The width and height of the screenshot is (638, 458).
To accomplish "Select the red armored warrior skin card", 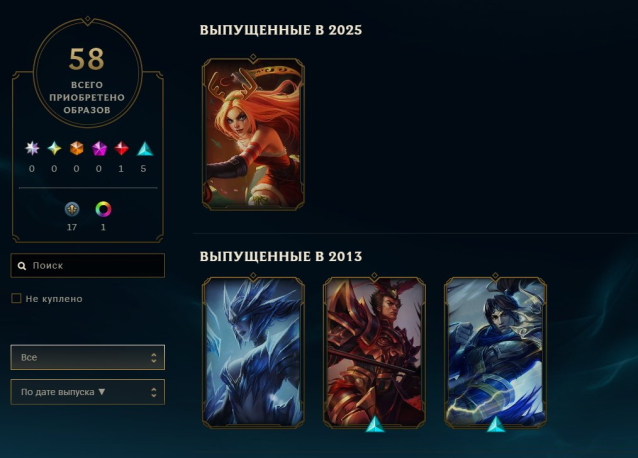I will (x=374, y=352).
